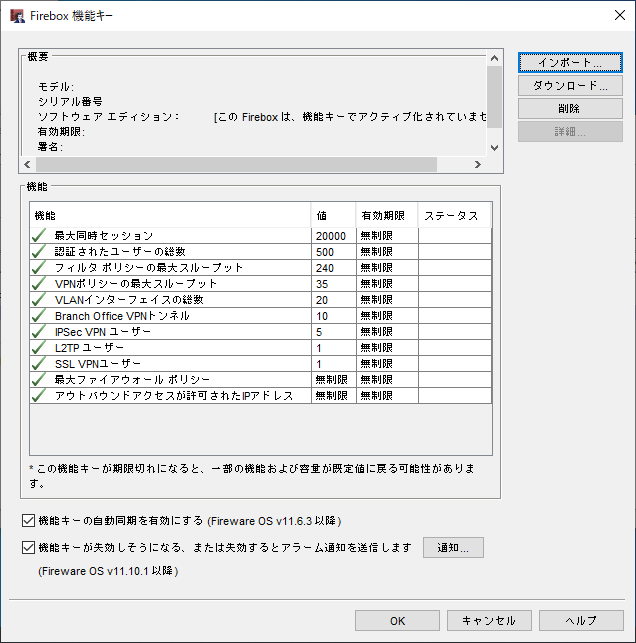The width and height of the screenshot is (636, 643).
Task: Click checkmark icon for SSL VPNユーザー
Action: tap(39, 364)
